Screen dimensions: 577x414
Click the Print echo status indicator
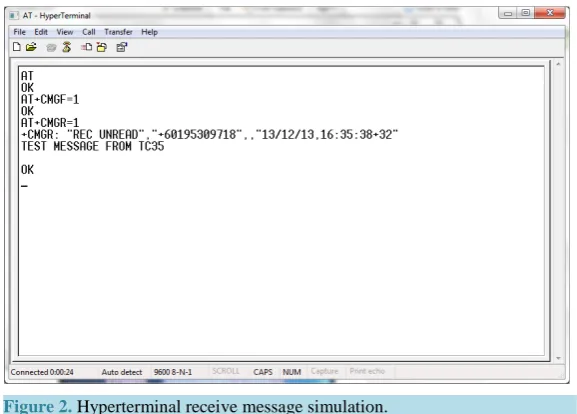click(367, 371)
